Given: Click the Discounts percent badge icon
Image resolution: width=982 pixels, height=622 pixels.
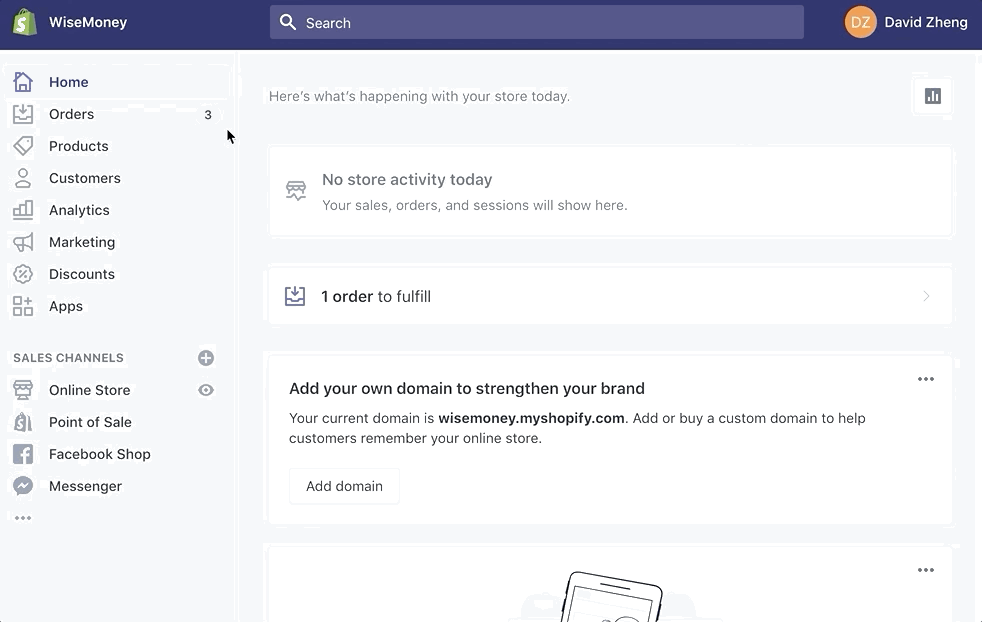Looking at the screenshot, I should point(23,274).
